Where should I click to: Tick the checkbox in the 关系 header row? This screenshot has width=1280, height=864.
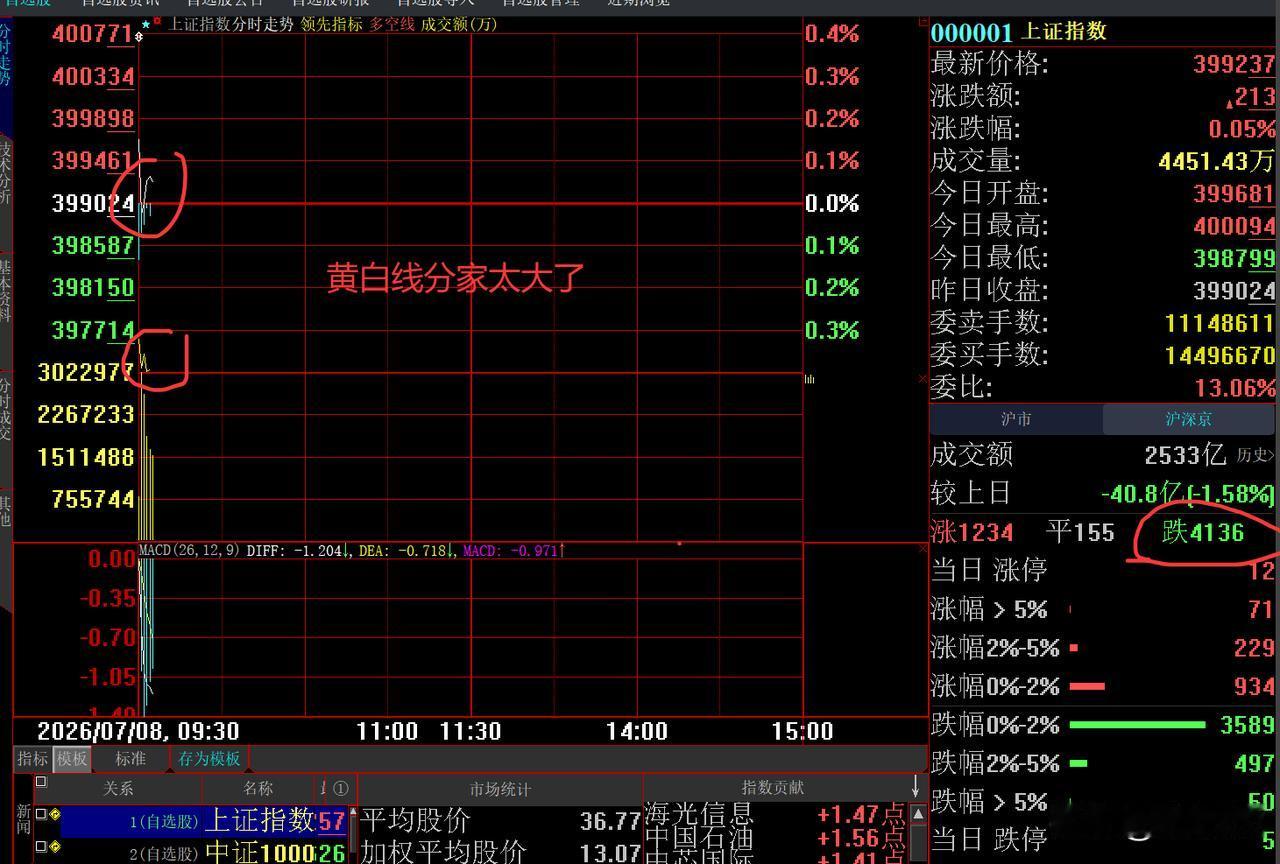point(41,782)
